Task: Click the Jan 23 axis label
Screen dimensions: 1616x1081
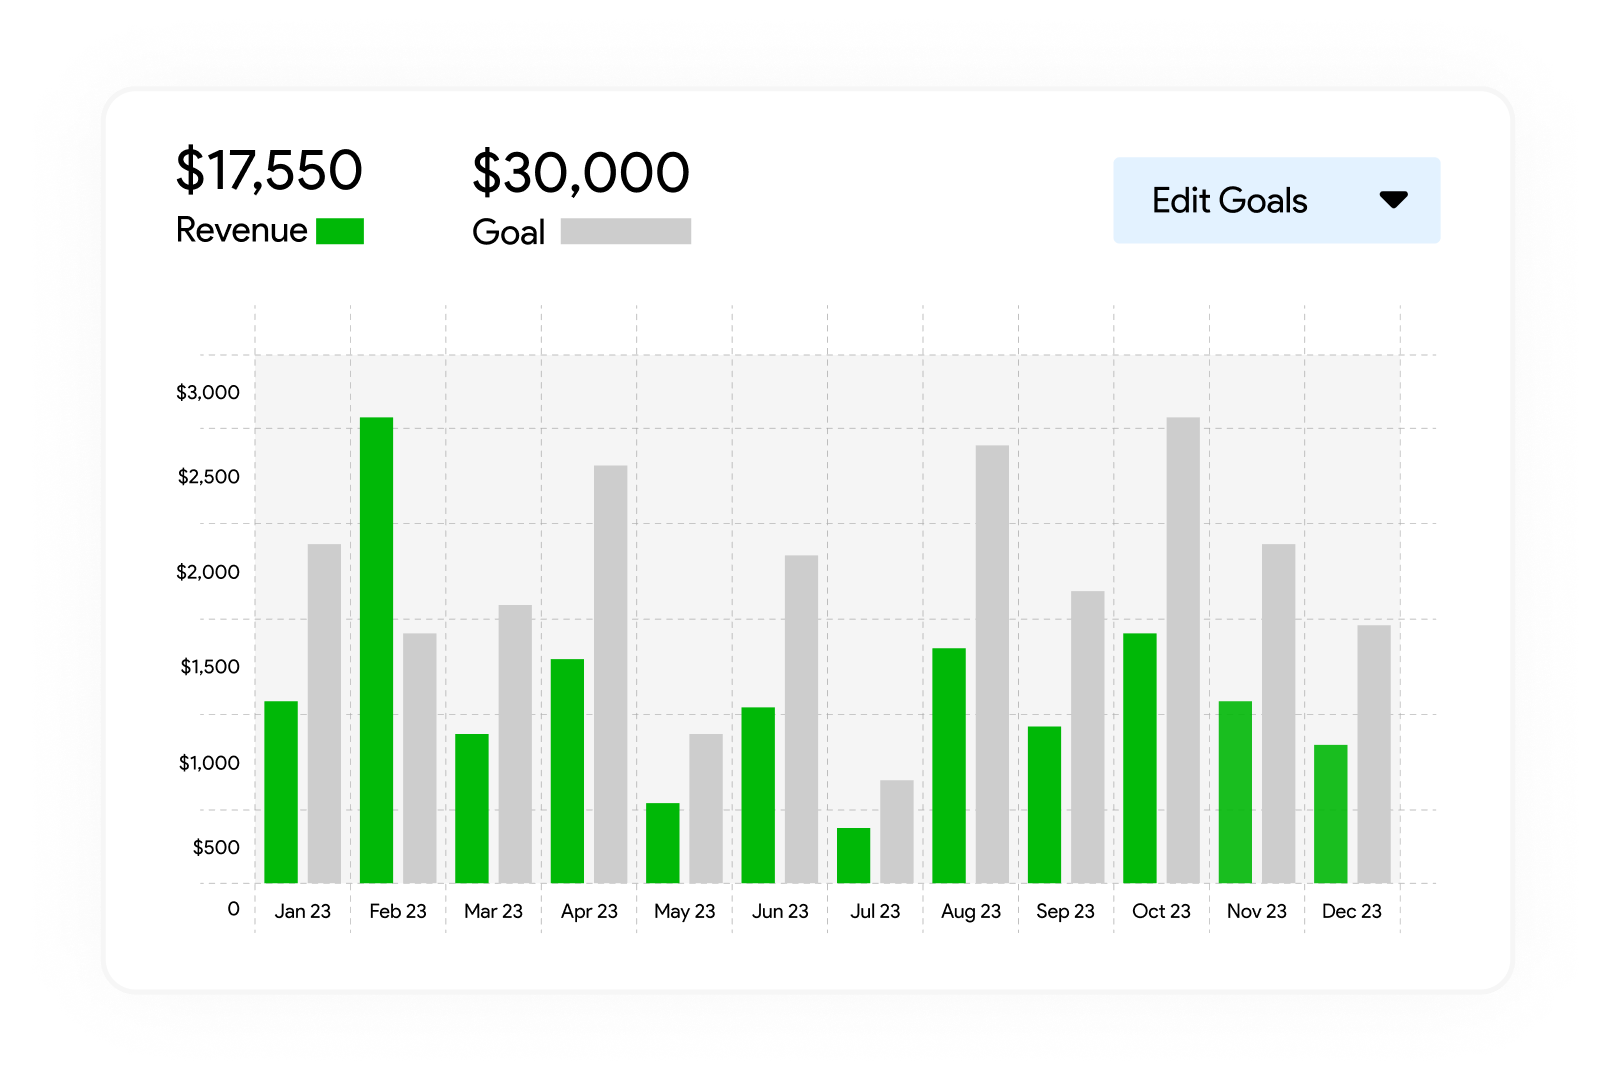Action: pos(302,911)
